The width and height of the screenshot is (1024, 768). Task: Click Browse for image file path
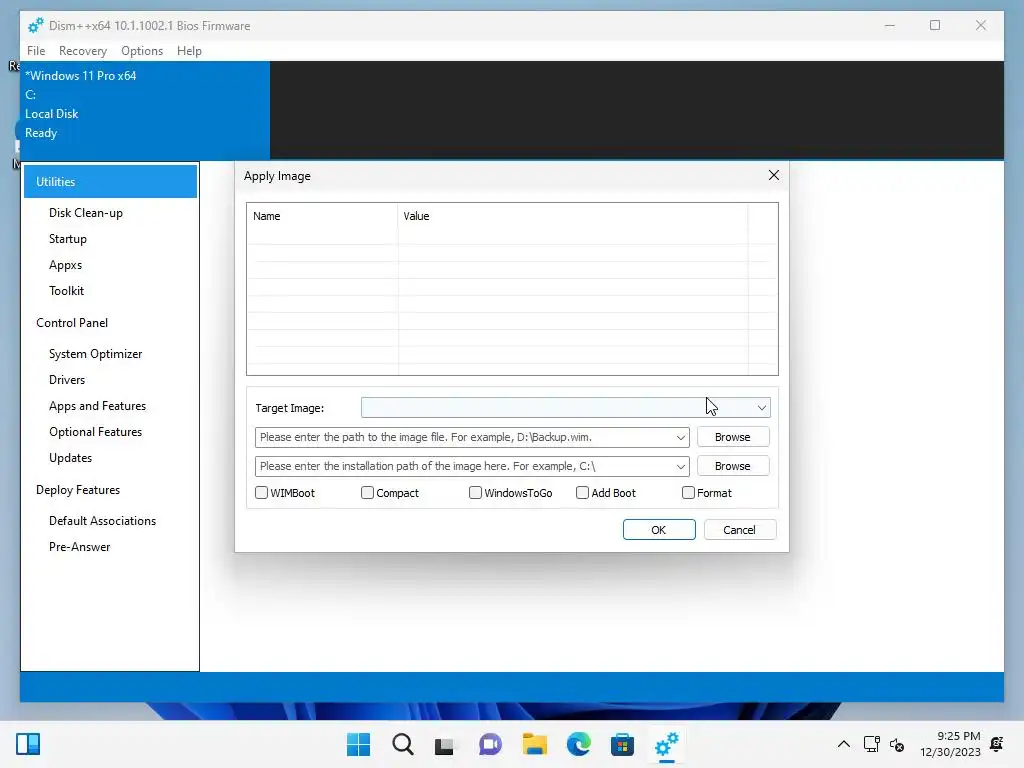point(733,437)
